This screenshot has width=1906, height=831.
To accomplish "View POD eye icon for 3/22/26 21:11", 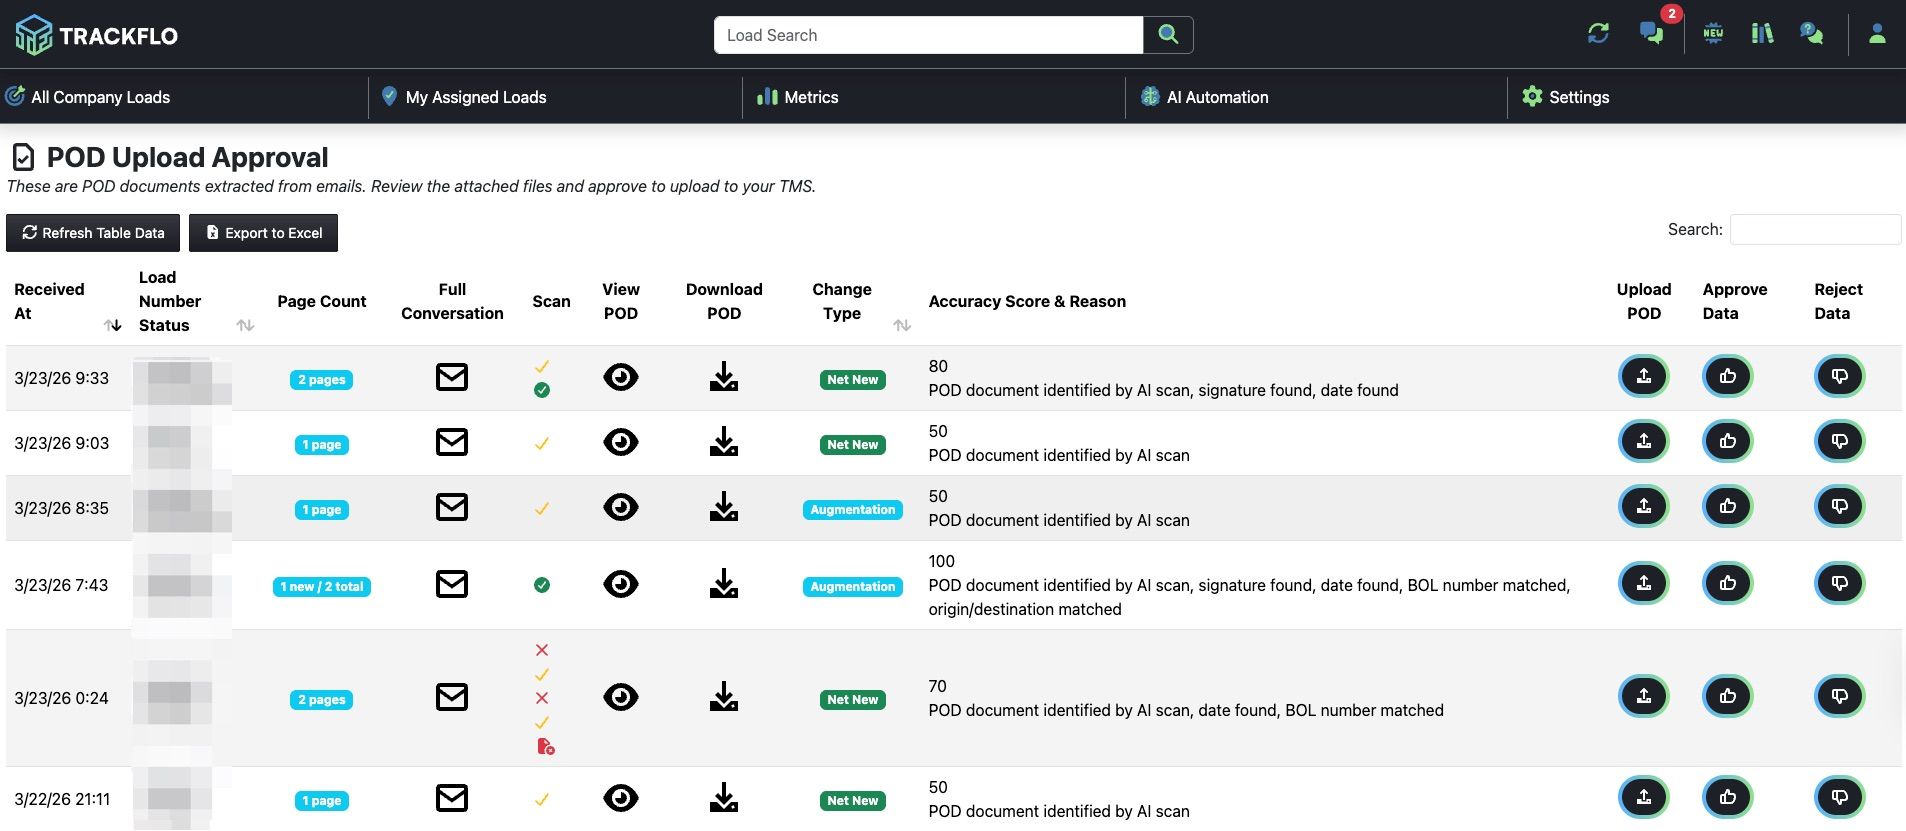I will click(x=621, y=798).
